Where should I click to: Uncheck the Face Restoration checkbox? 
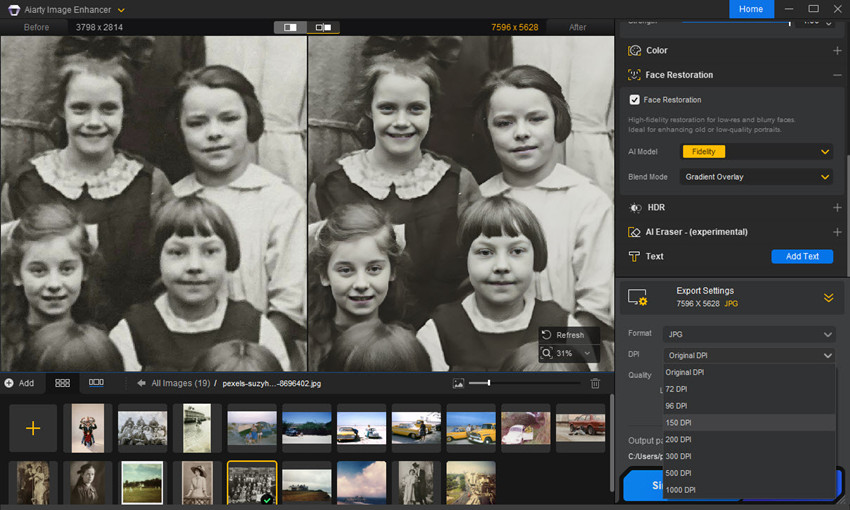tap(634, 100)
